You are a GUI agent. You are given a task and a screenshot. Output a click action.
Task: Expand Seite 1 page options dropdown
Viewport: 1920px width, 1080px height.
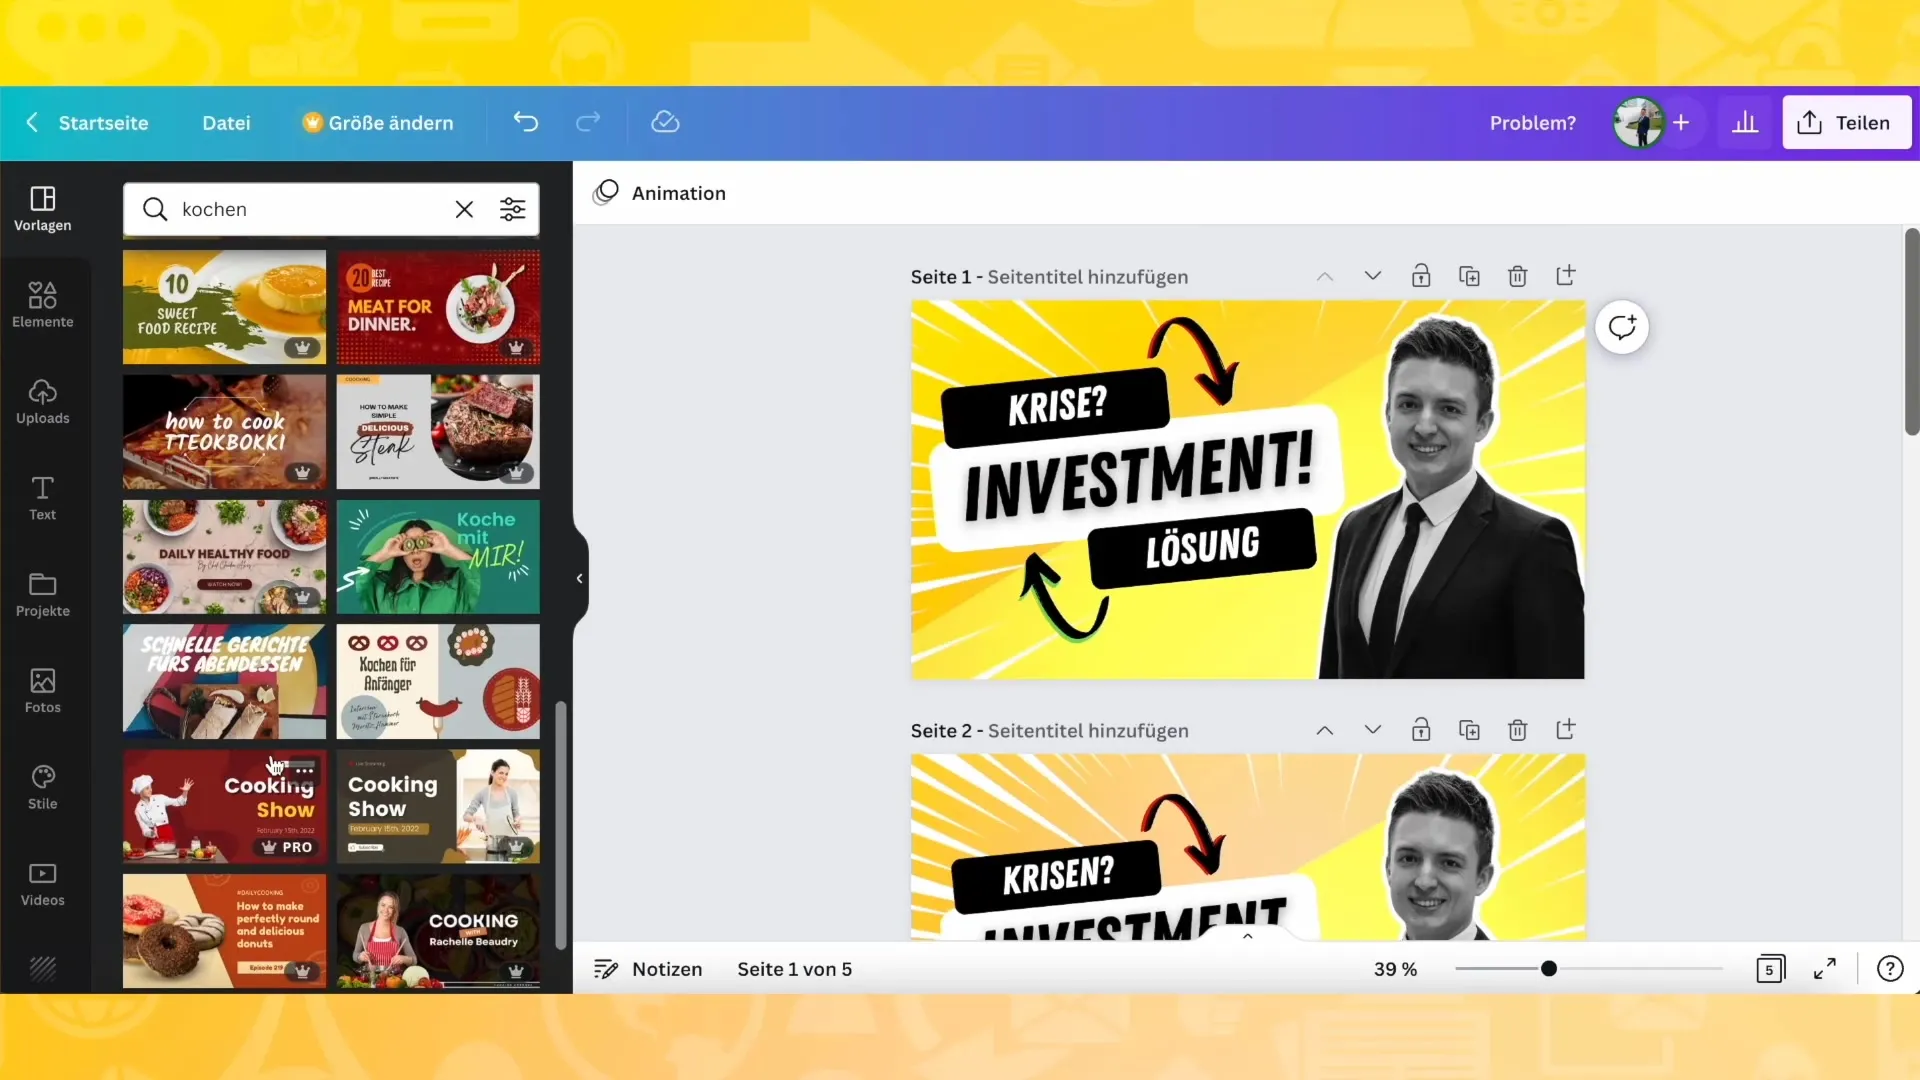(1373, 276)
